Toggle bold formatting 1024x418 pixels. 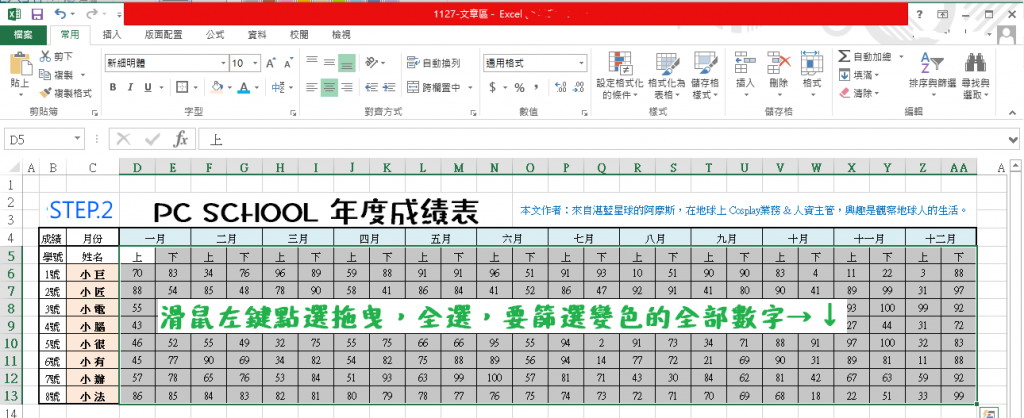(x=112, y=88)
